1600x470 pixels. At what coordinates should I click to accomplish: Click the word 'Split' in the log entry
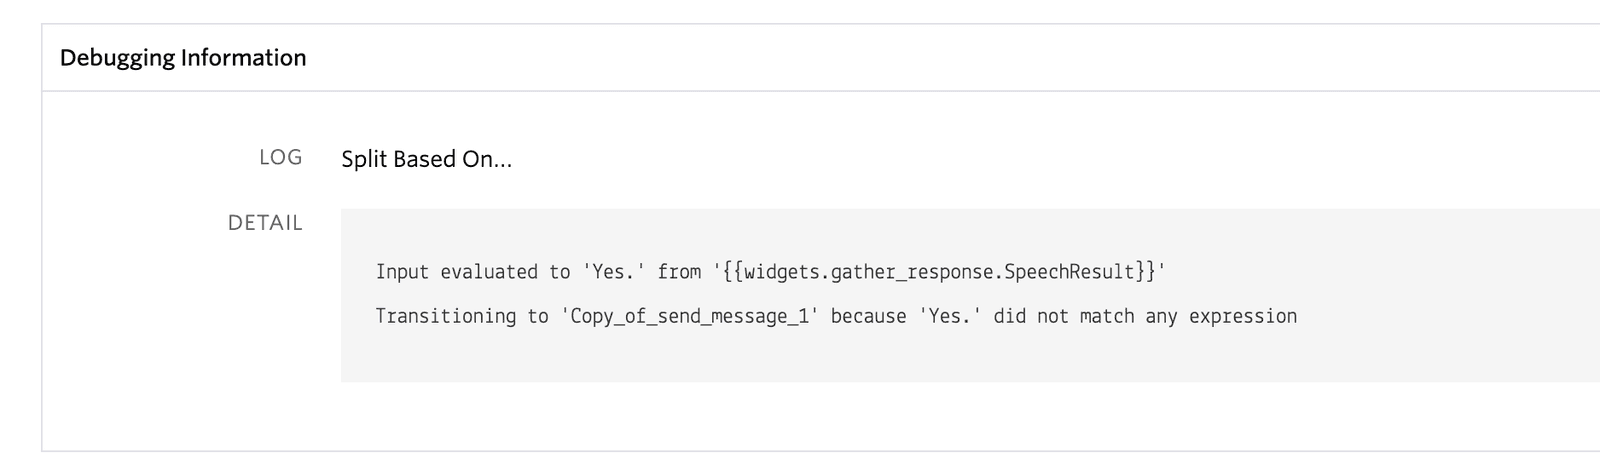(364, 159)
